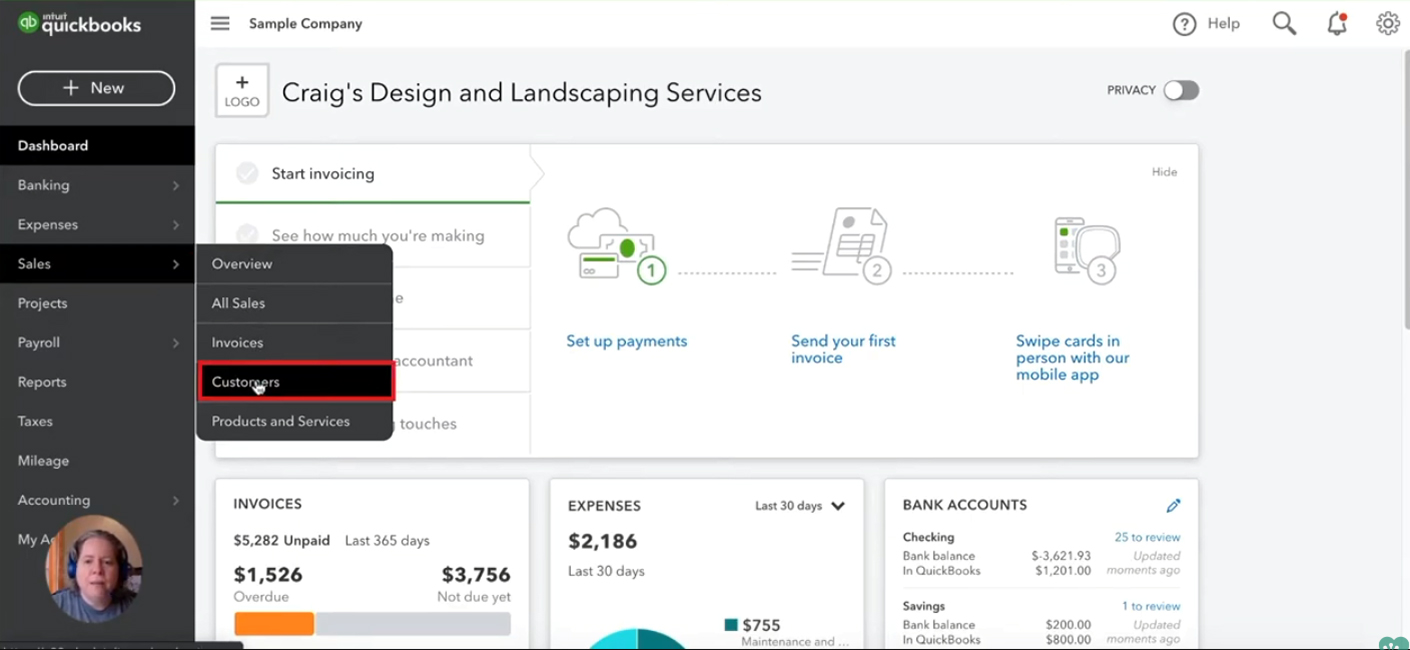Image resolution: width=1410 pixels, height=650 pixels.
Task: Click the Start invoicing checkmark circle
Action: 247,173
